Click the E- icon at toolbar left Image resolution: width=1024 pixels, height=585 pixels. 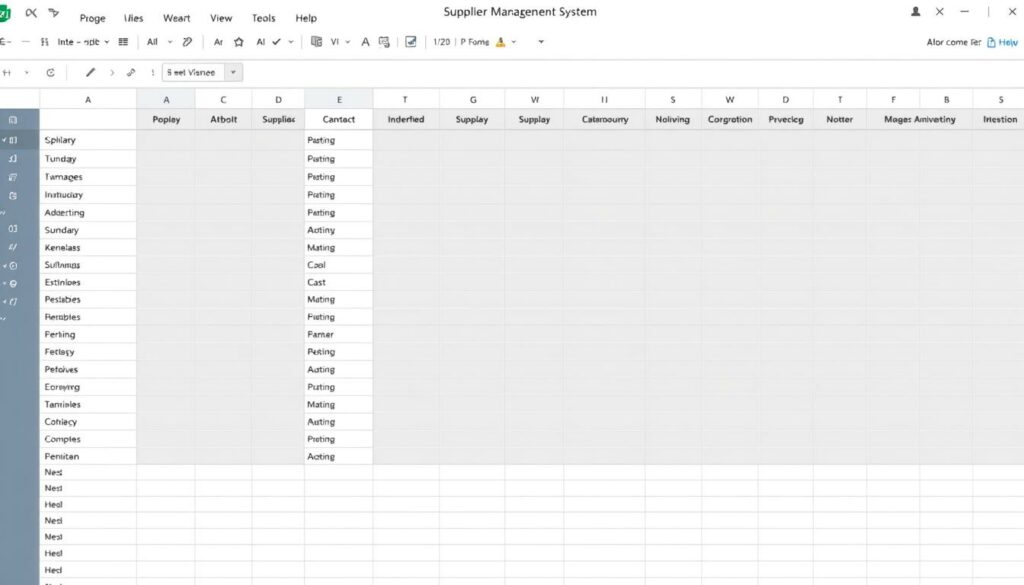(5, 42)
